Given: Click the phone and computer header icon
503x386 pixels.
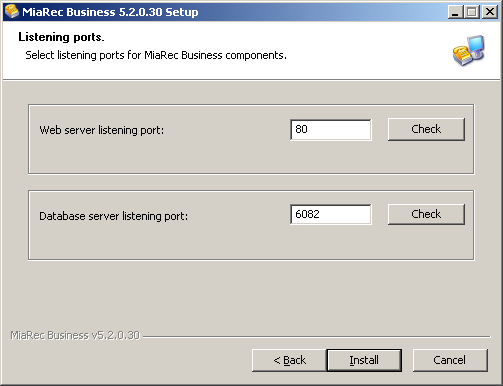Looking at the screenshot, I should (468, 50).
